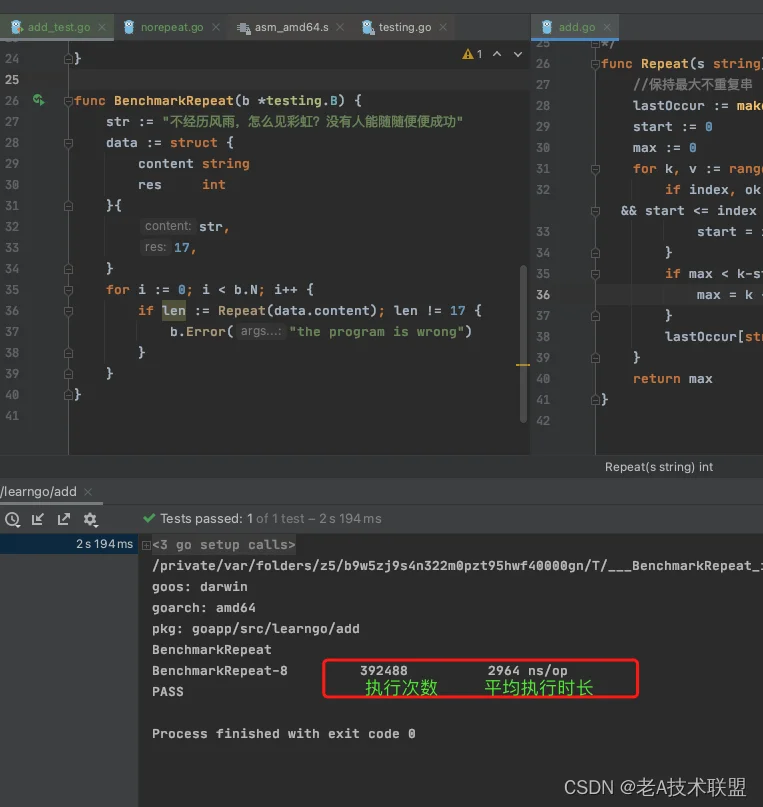This screenshot has height=807, width=763.
Task: Click line number 36 in add.go gutter
Action: point(543,295)
